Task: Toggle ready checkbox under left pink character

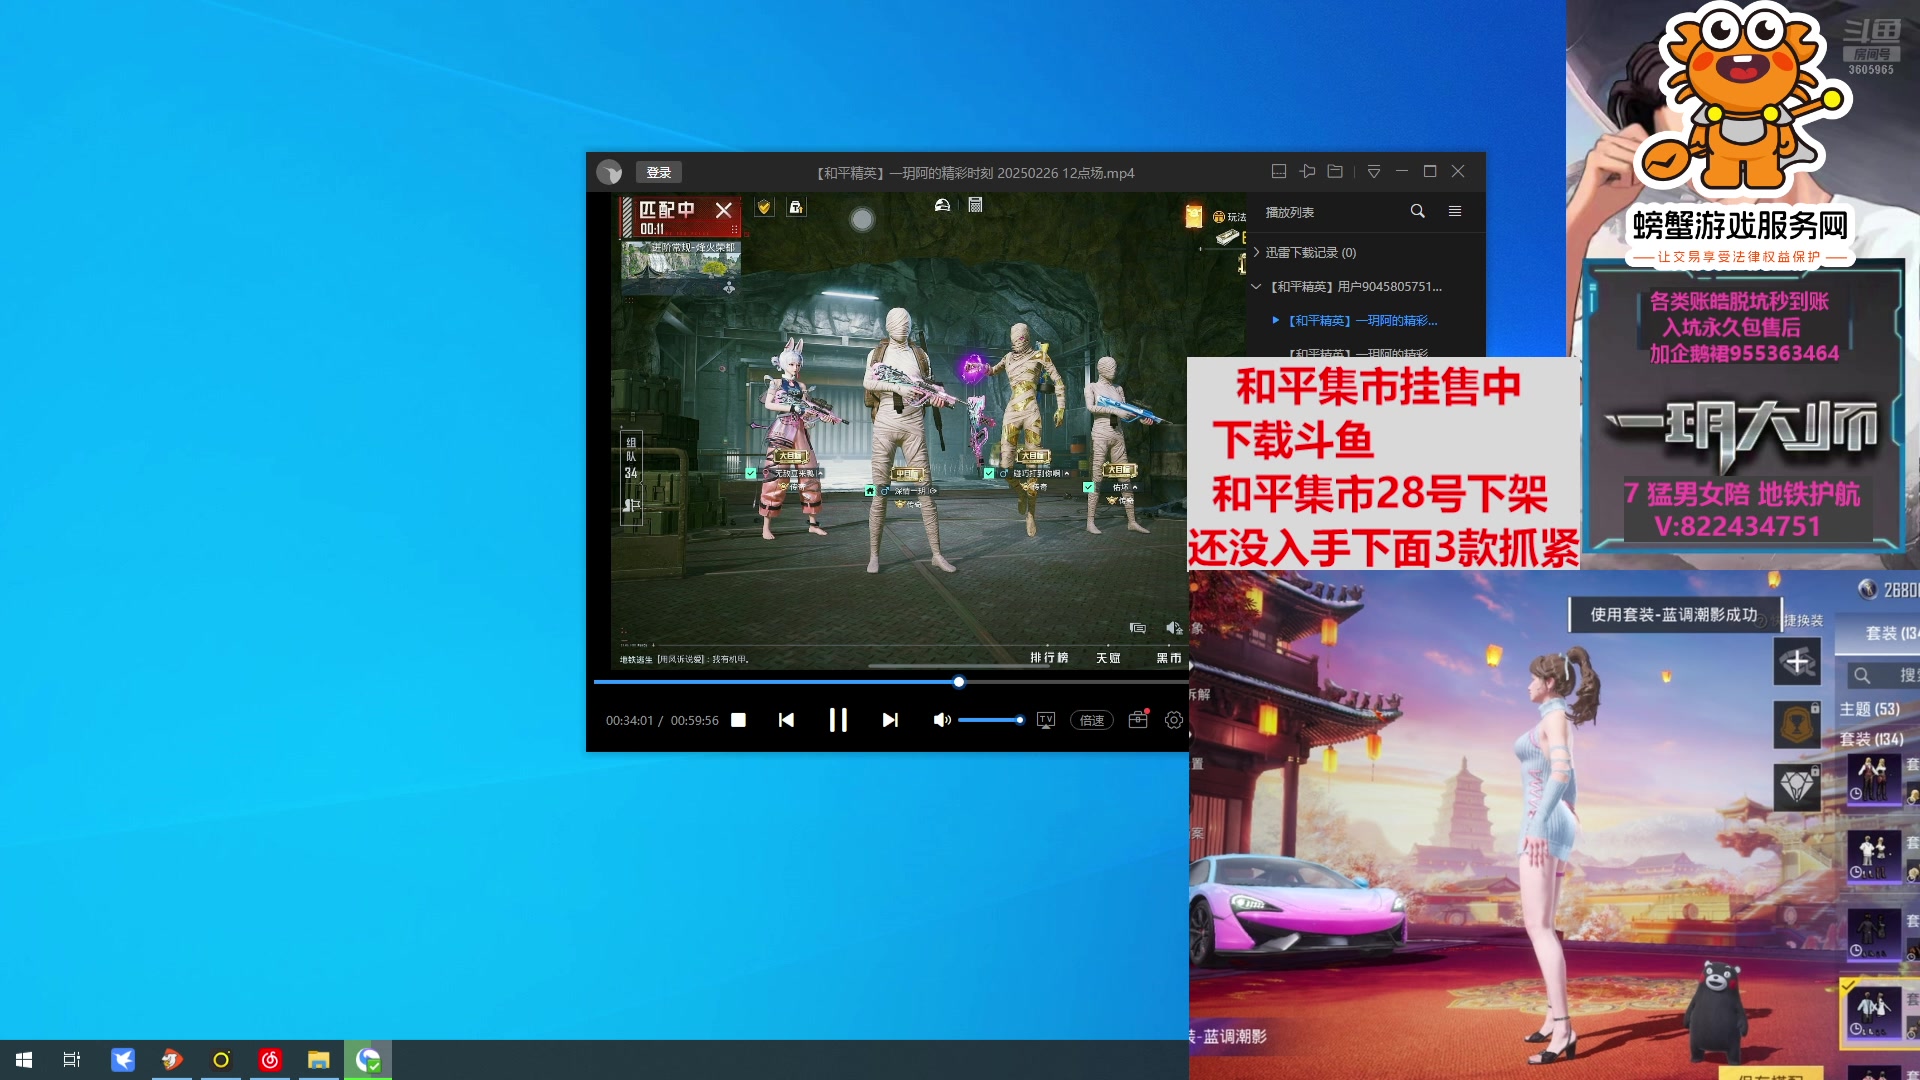Action: [751, 473]
